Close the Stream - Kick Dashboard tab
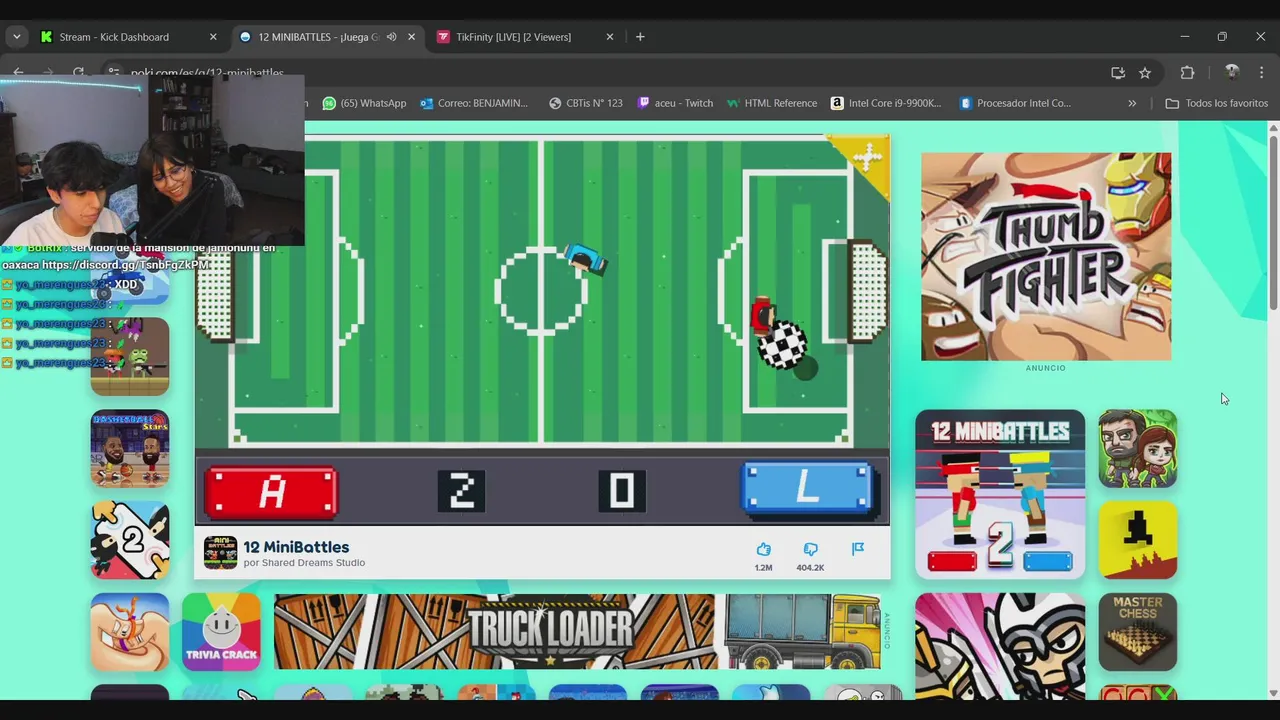This screenshot has height=720, width=1280. click(213, 37)
